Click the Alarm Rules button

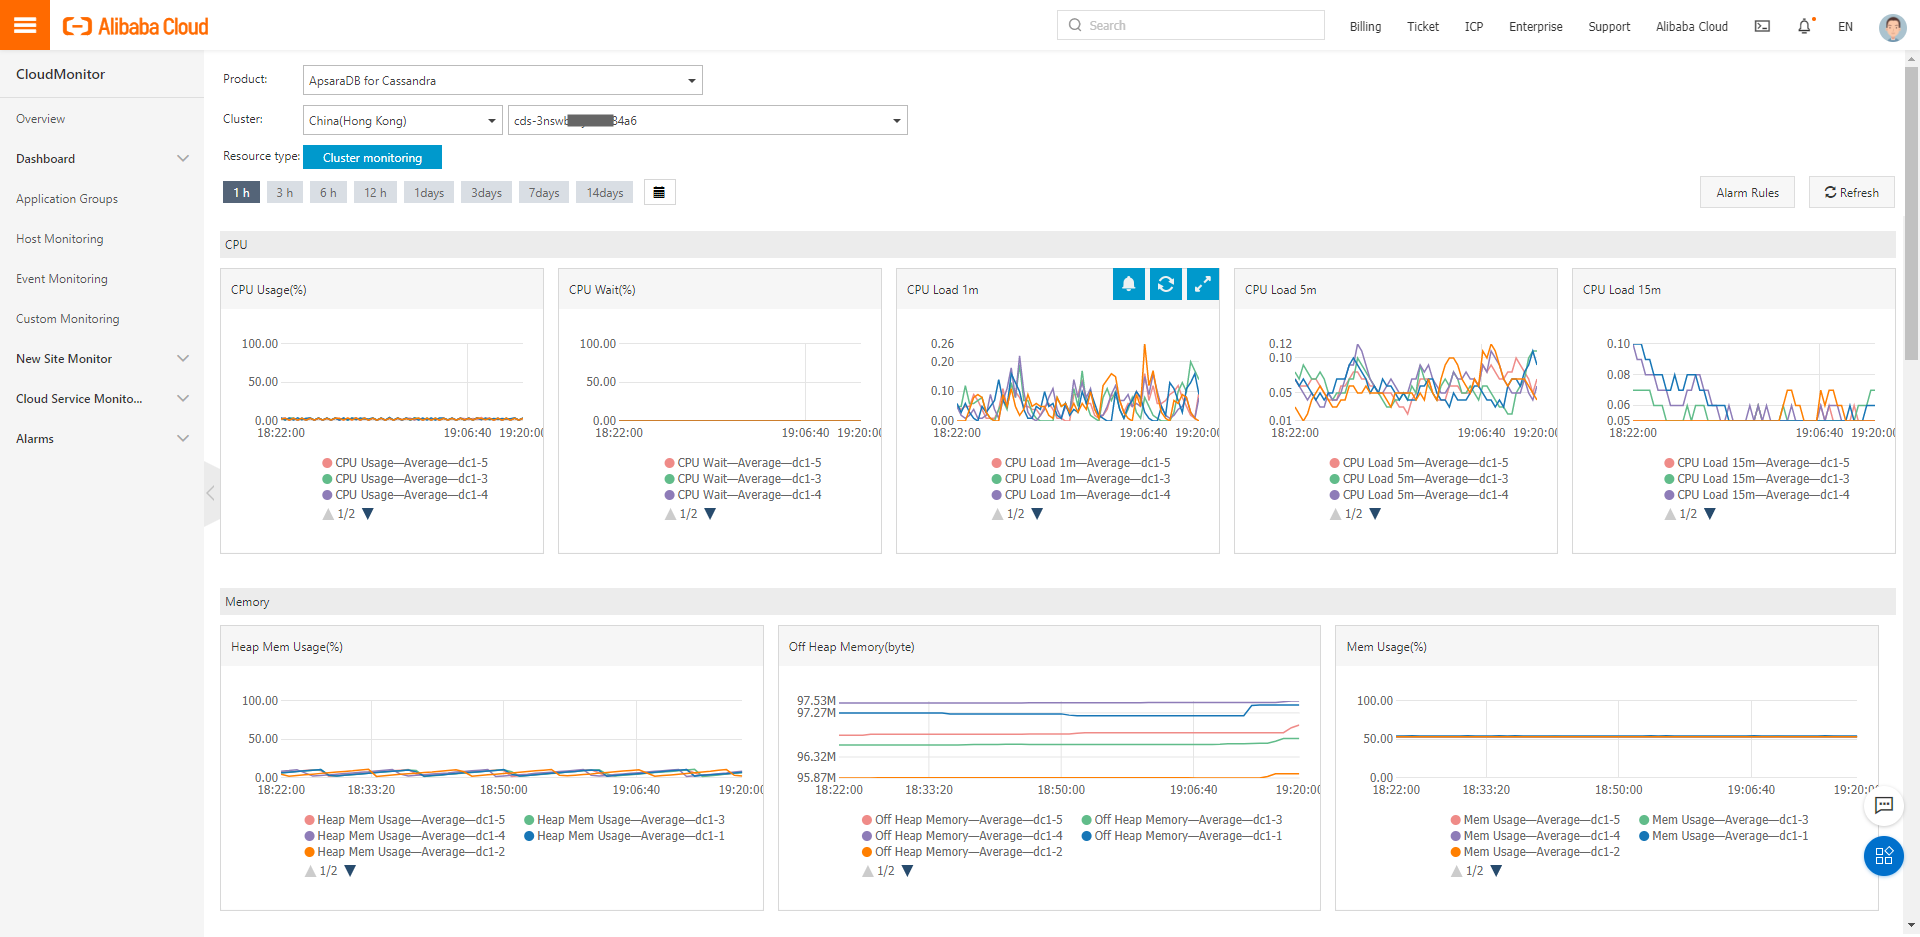coord(1747,192)
